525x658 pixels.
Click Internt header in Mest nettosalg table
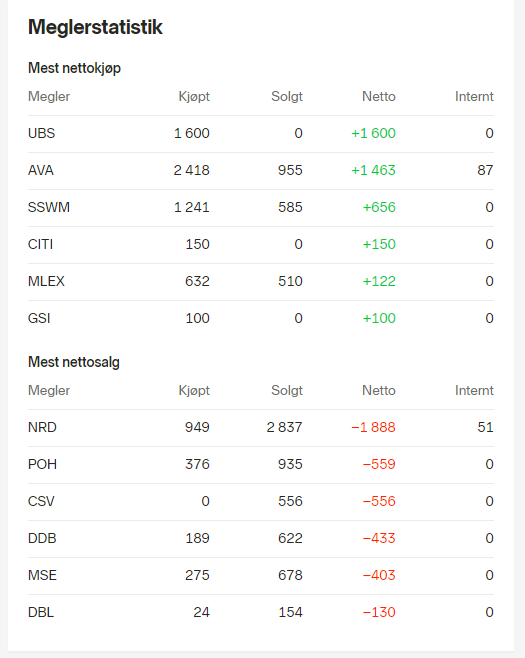click(x=474, y=391)
